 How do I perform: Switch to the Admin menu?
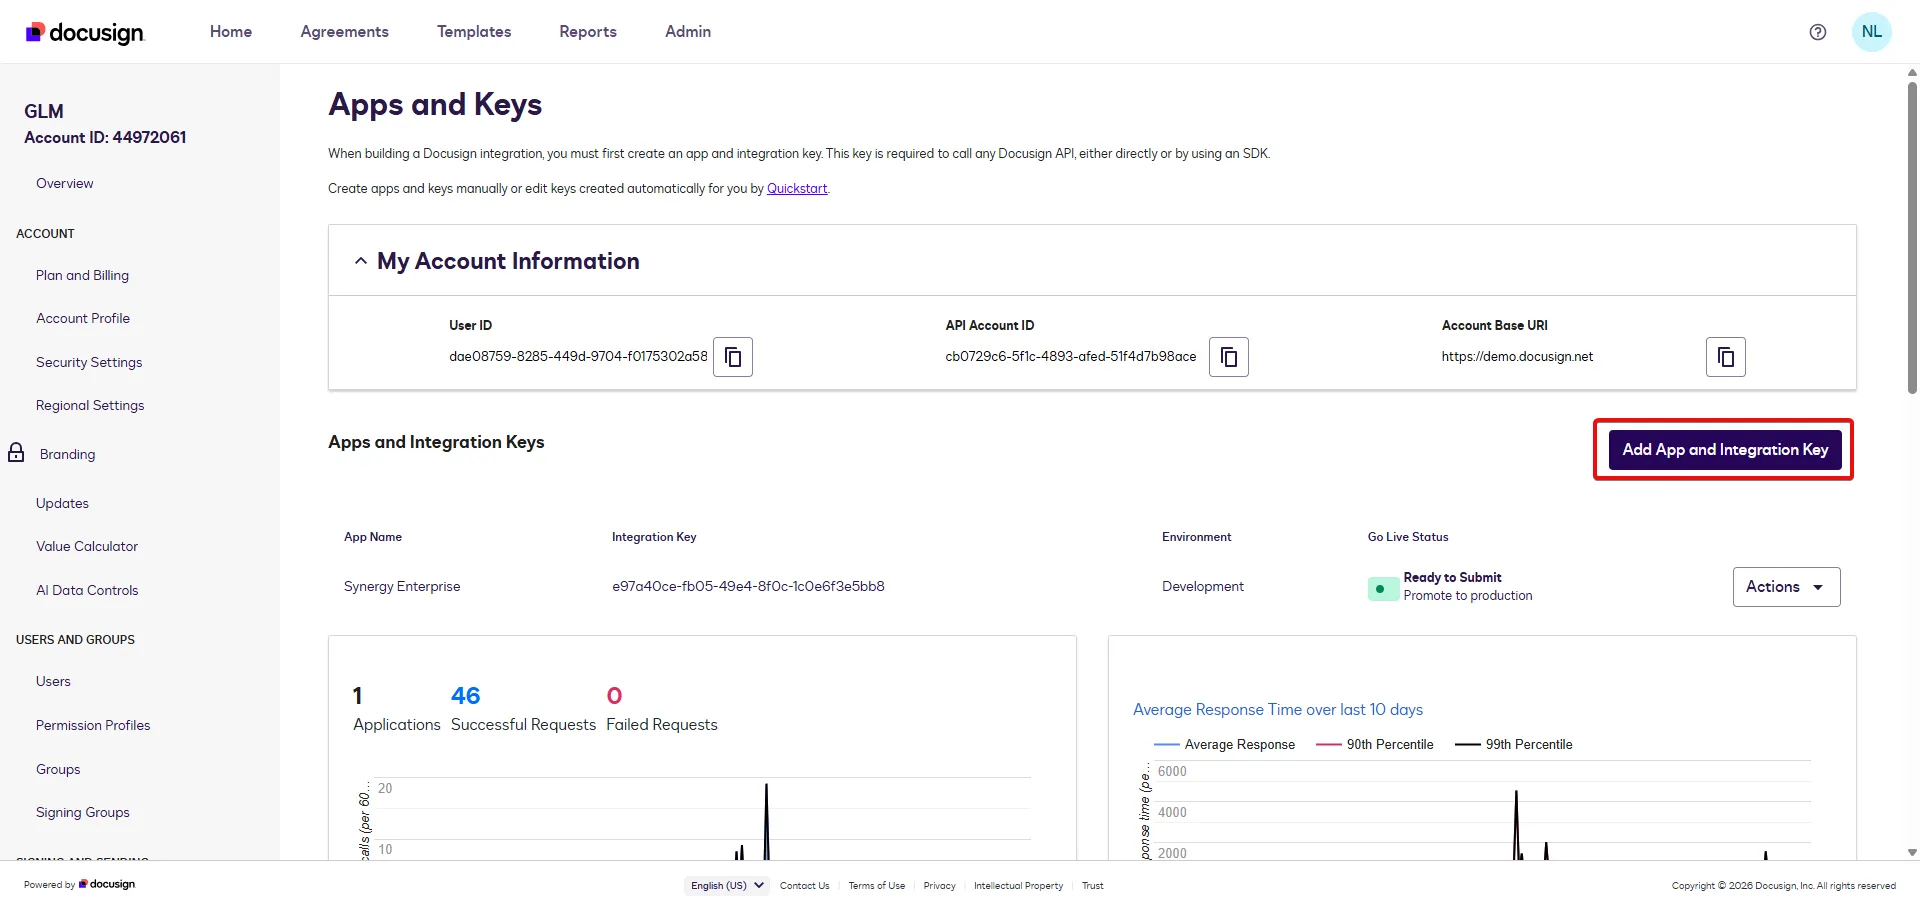(x=687, y=31)
